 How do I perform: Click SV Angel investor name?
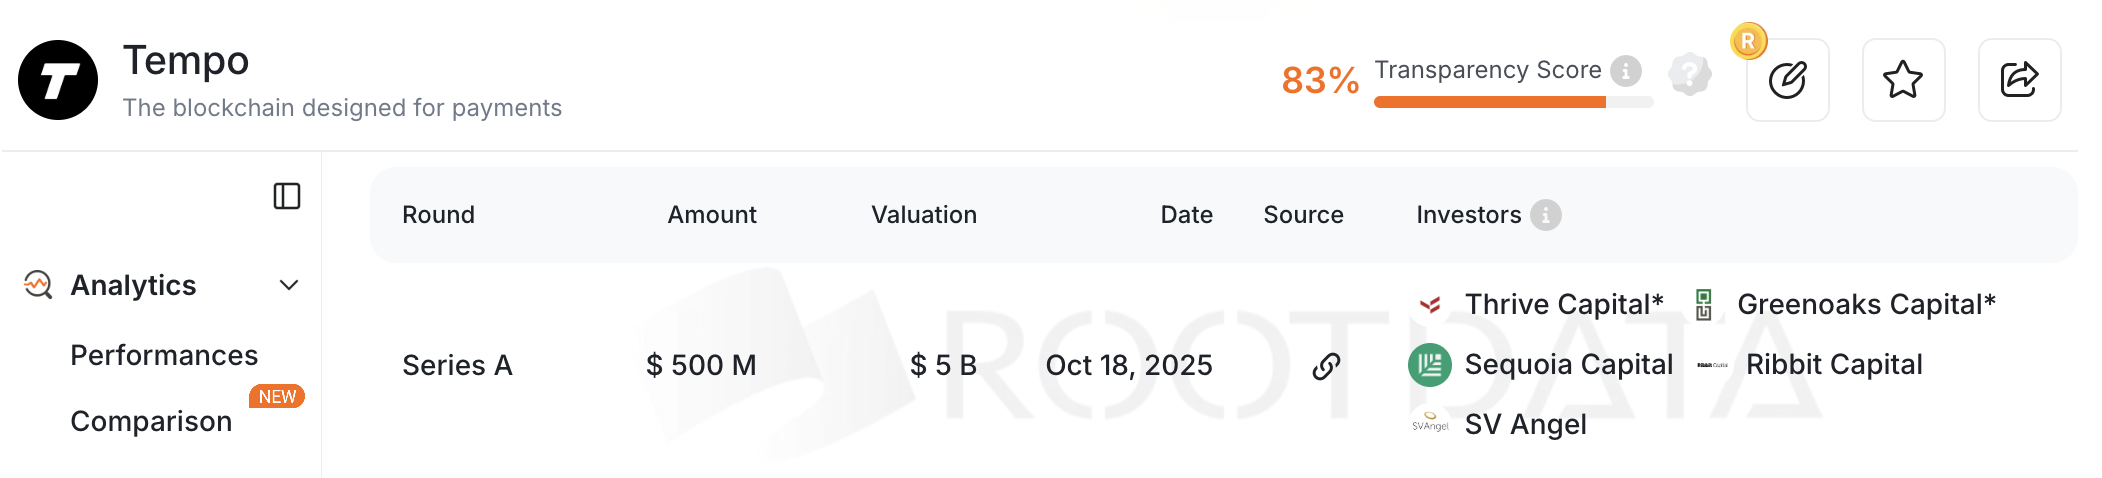pyautogui.click(x=1525, y=425)
